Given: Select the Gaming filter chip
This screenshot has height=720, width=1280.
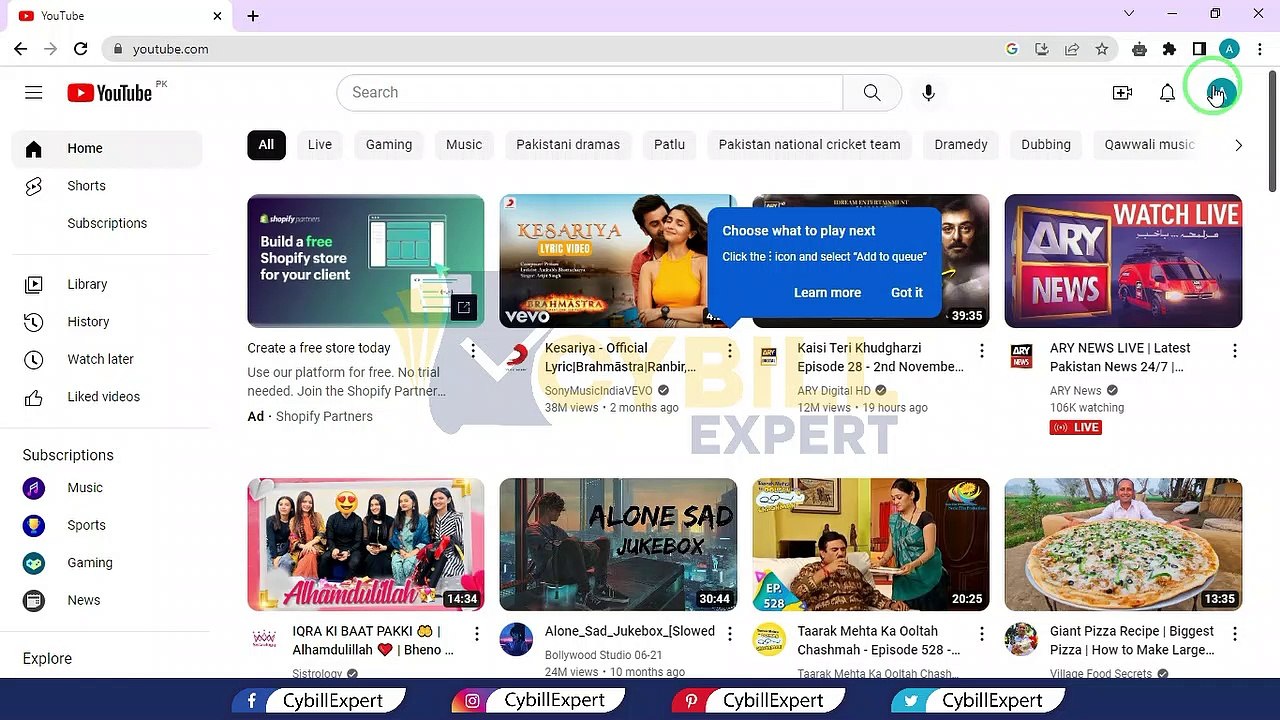Looking at the screenshot, I should pyautogui.click(x=389, y=145).
